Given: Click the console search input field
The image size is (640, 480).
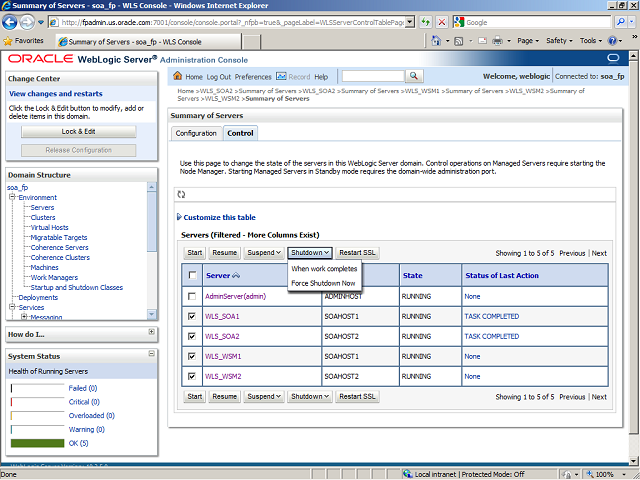Looking at the screenshot, I should [x=372, y=77].
